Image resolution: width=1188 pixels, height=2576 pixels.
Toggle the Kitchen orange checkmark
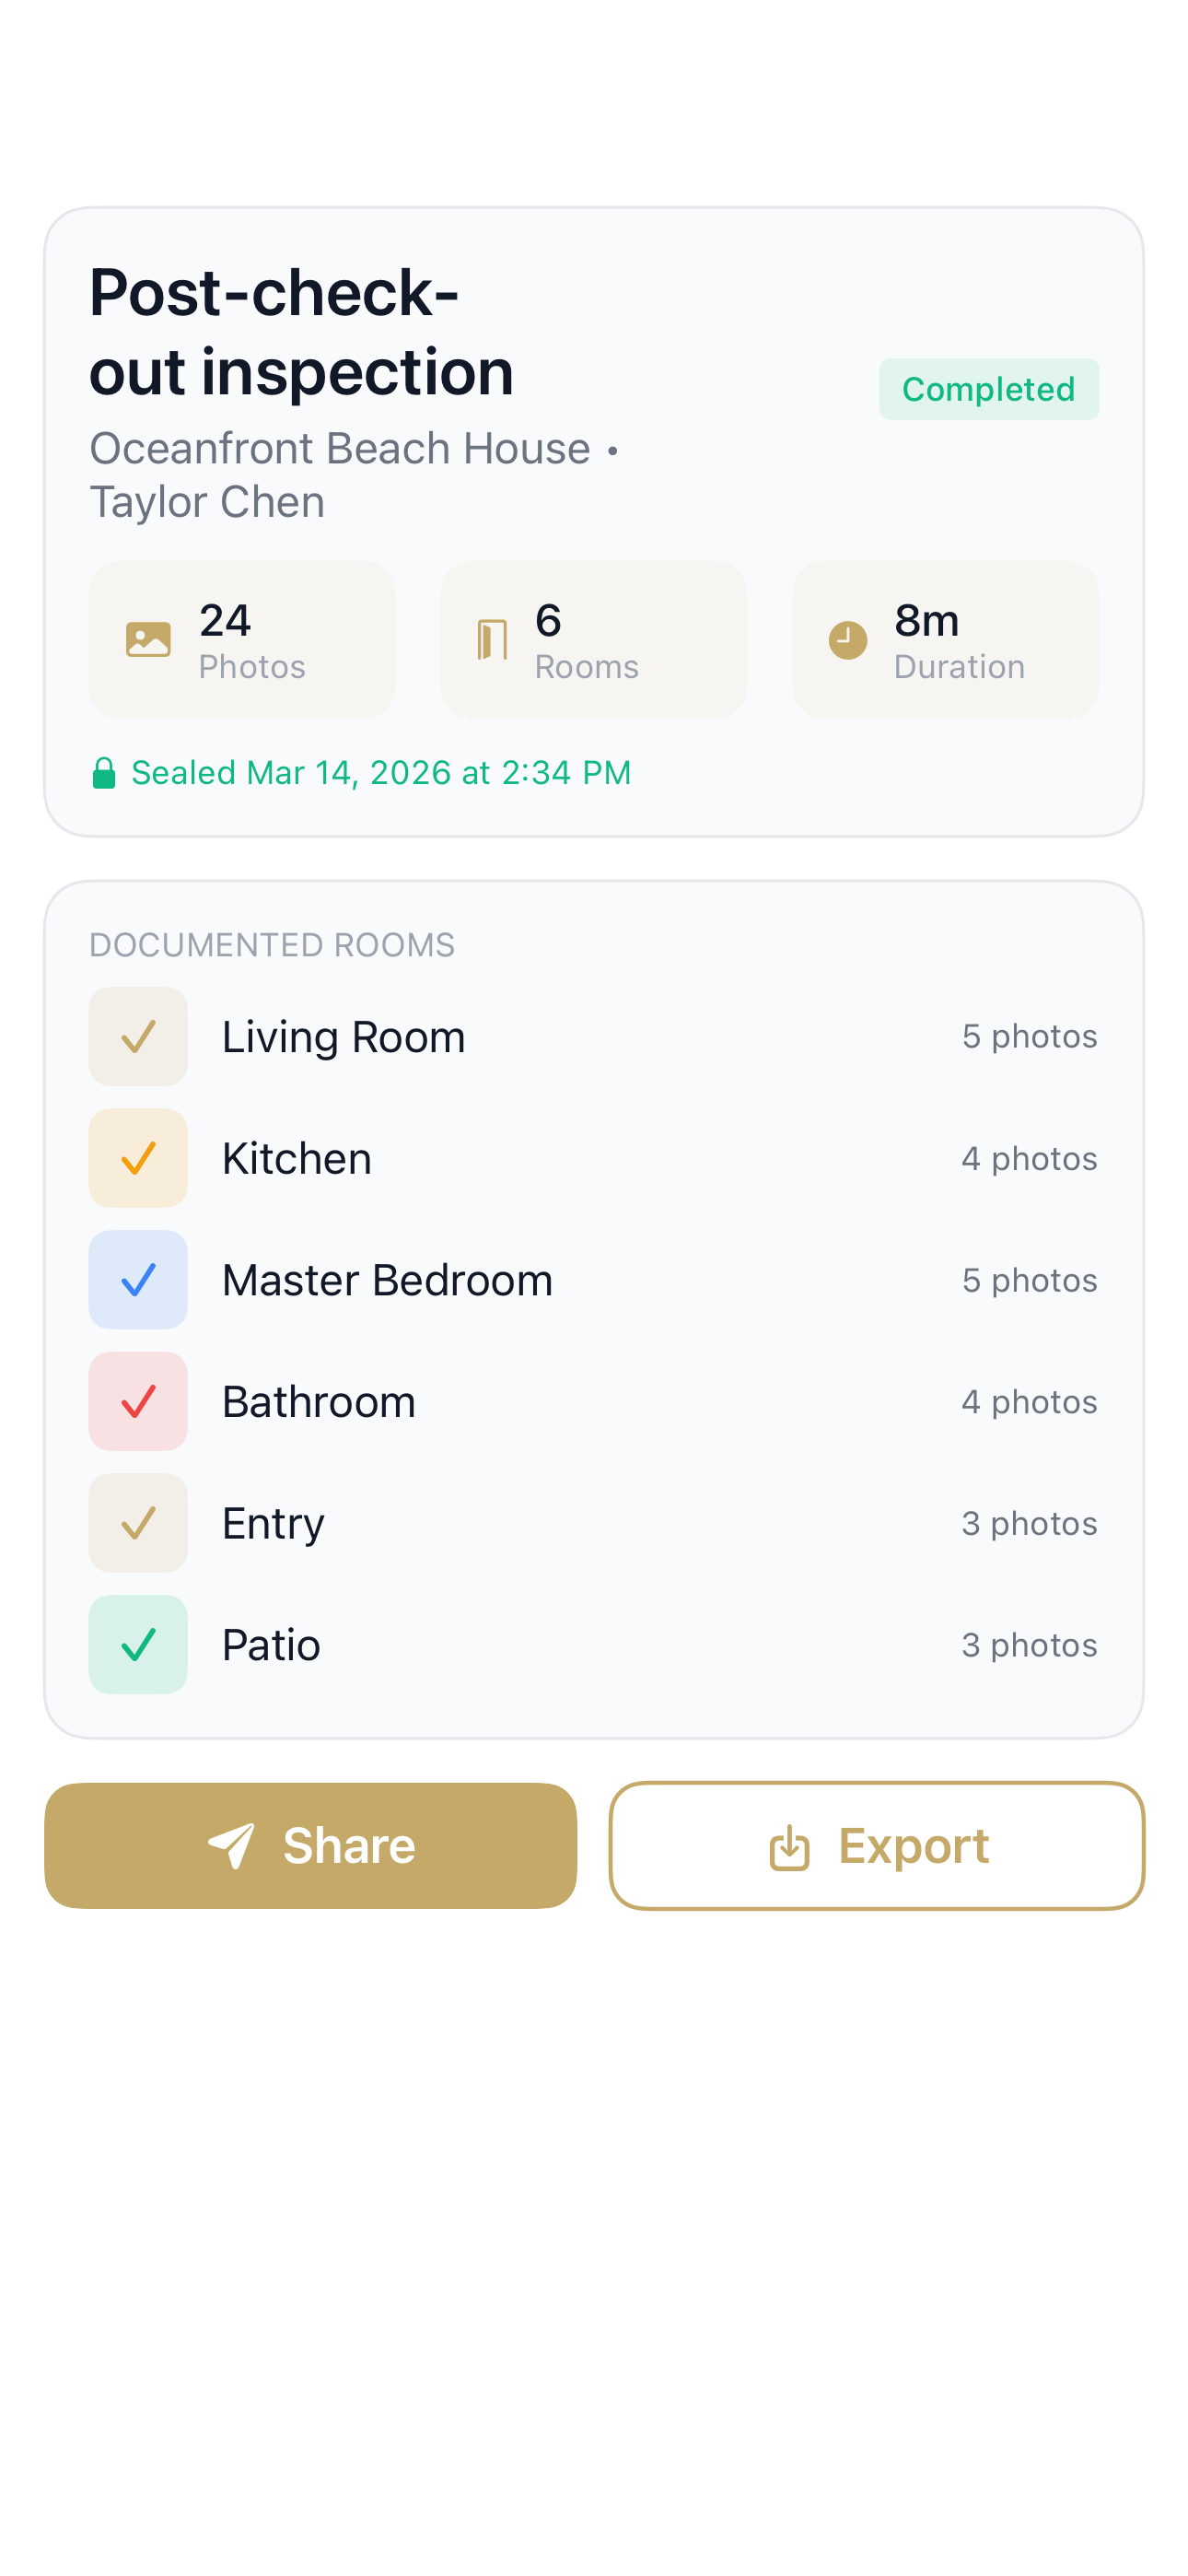point(138,1158)
